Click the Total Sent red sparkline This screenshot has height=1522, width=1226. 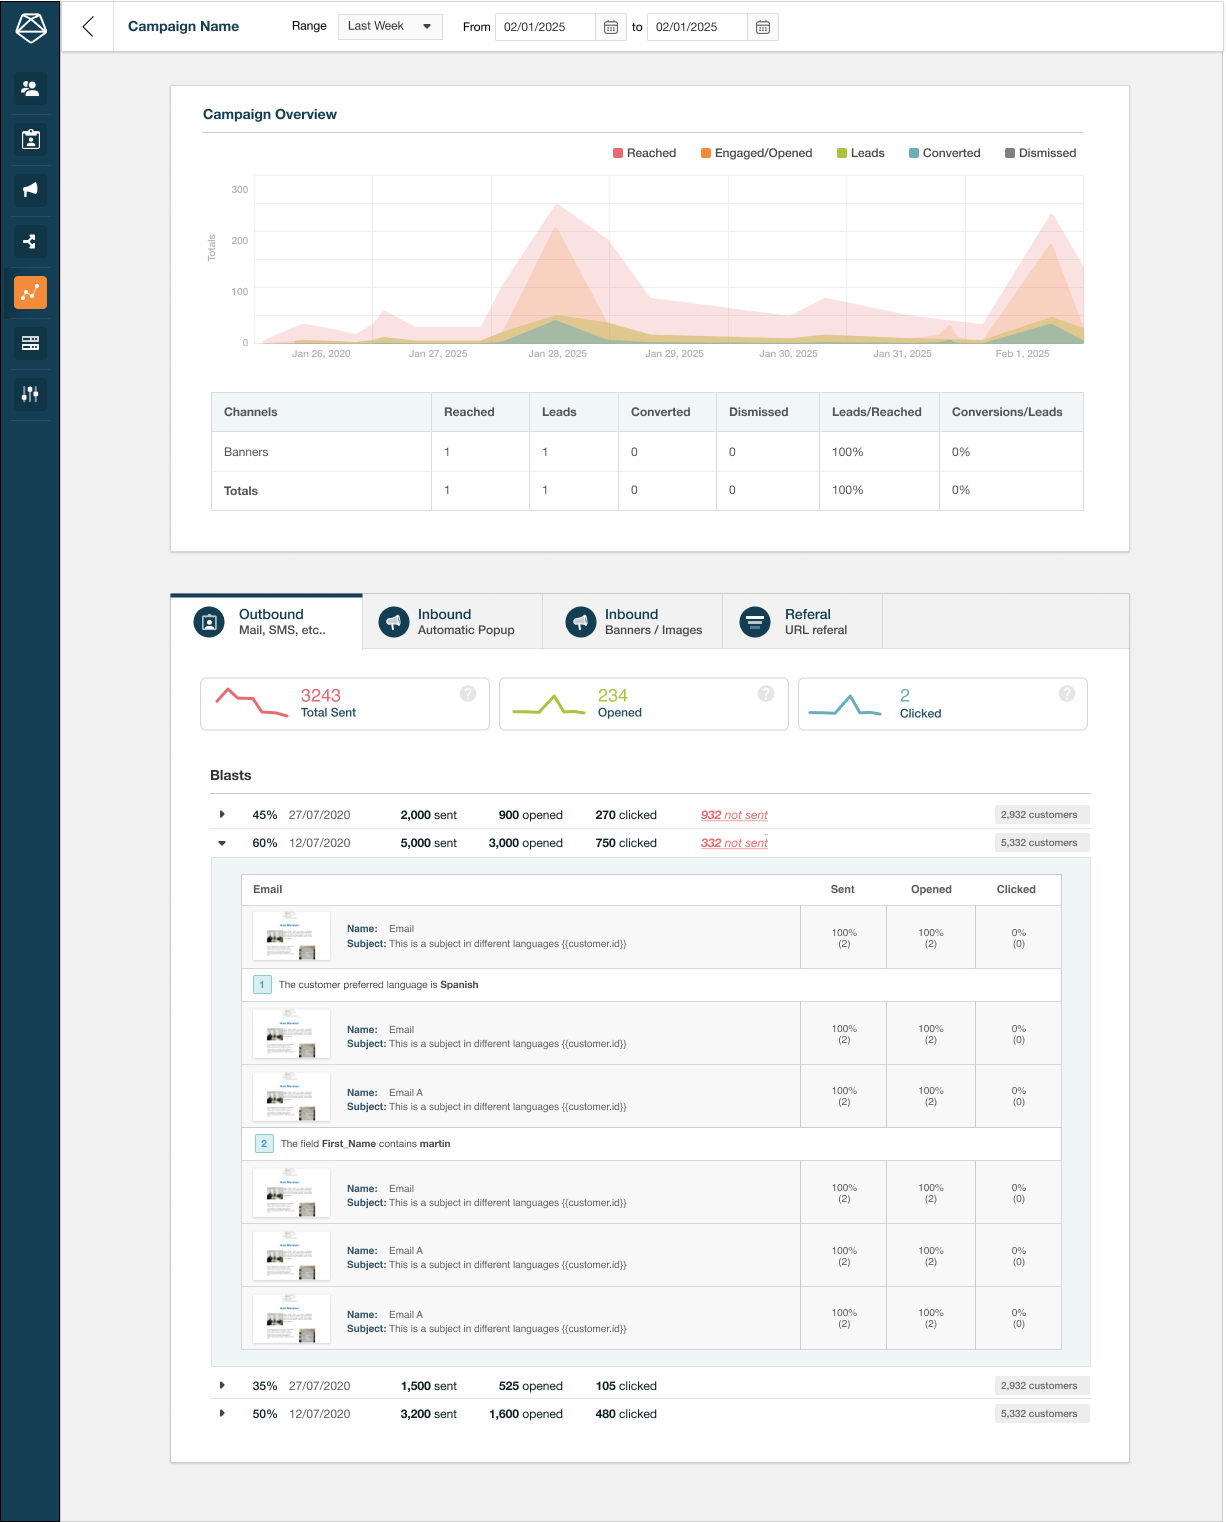coord(252,702)
